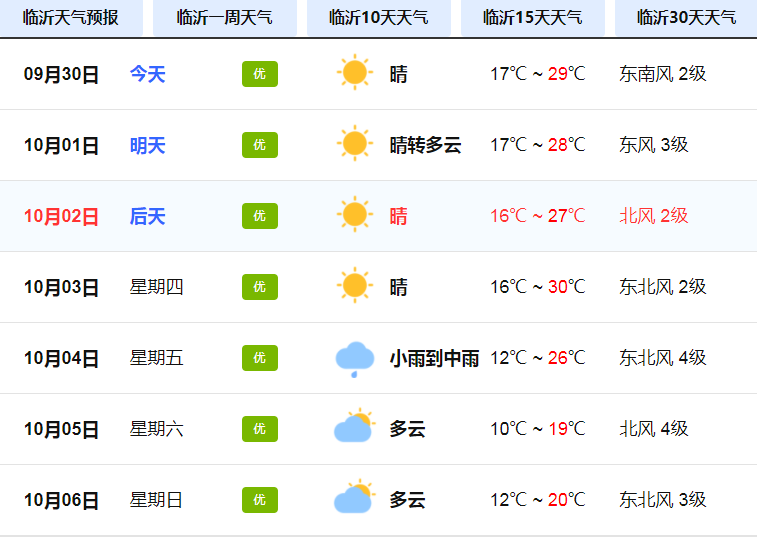Click the 星期四 label
The height and width of the screenshot is (537, 757).
[156, 287]
